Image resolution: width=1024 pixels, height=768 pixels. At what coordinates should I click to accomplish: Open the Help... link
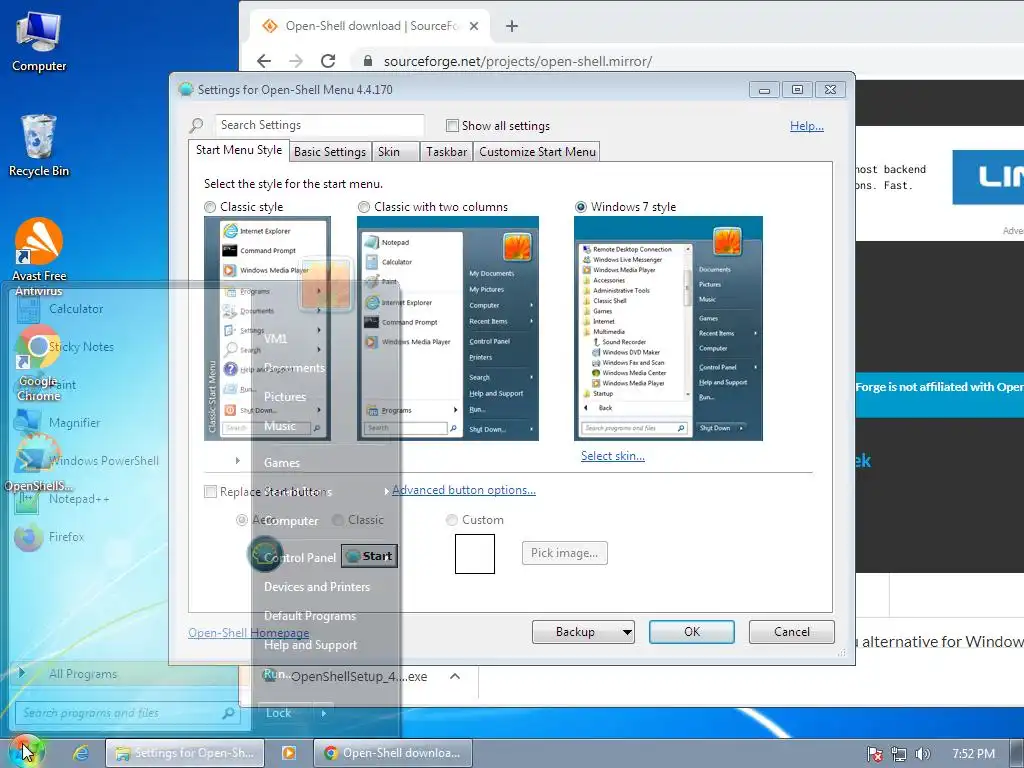[x=807, y=125]
